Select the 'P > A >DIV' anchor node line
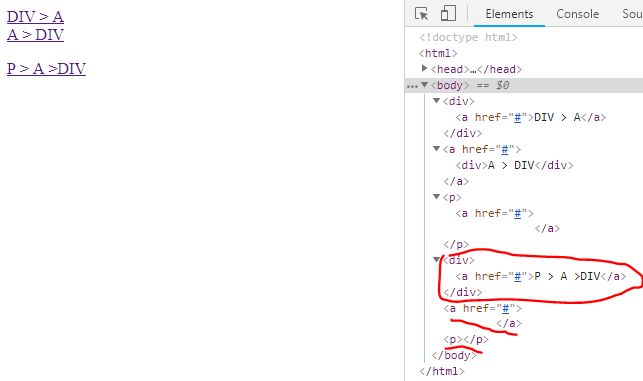Screen dimensions: 643x381 pos(540,276)
